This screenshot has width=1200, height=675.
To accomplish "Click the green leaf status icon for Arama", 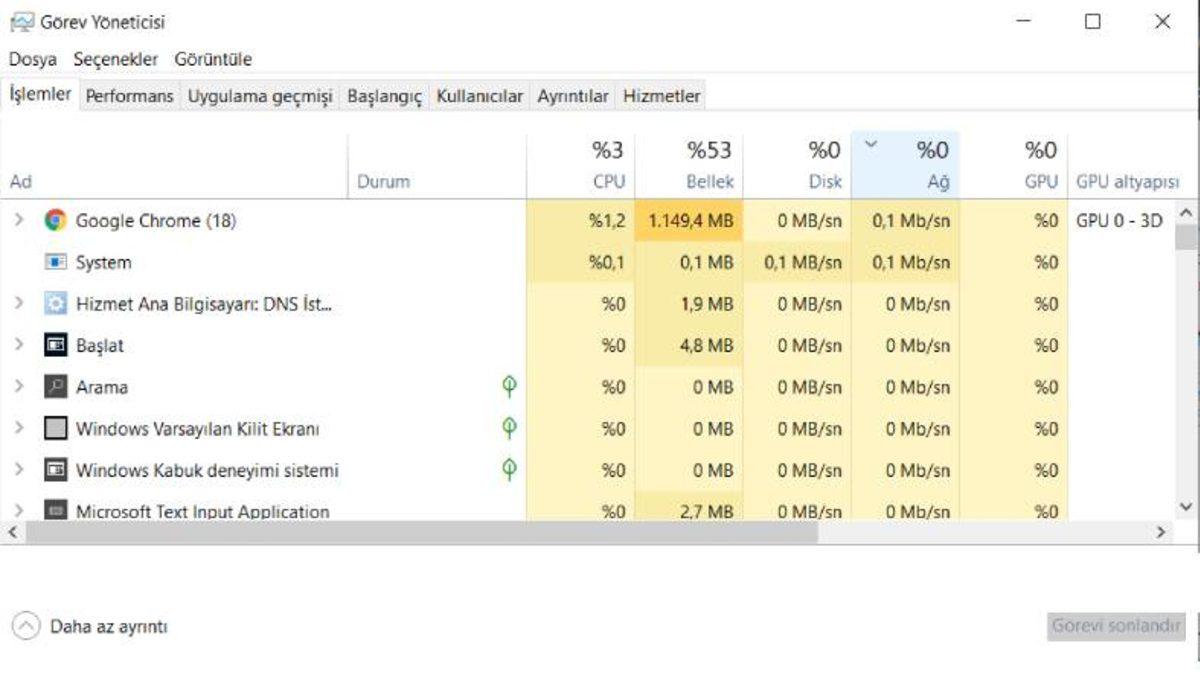I will (x=509, y=387).
